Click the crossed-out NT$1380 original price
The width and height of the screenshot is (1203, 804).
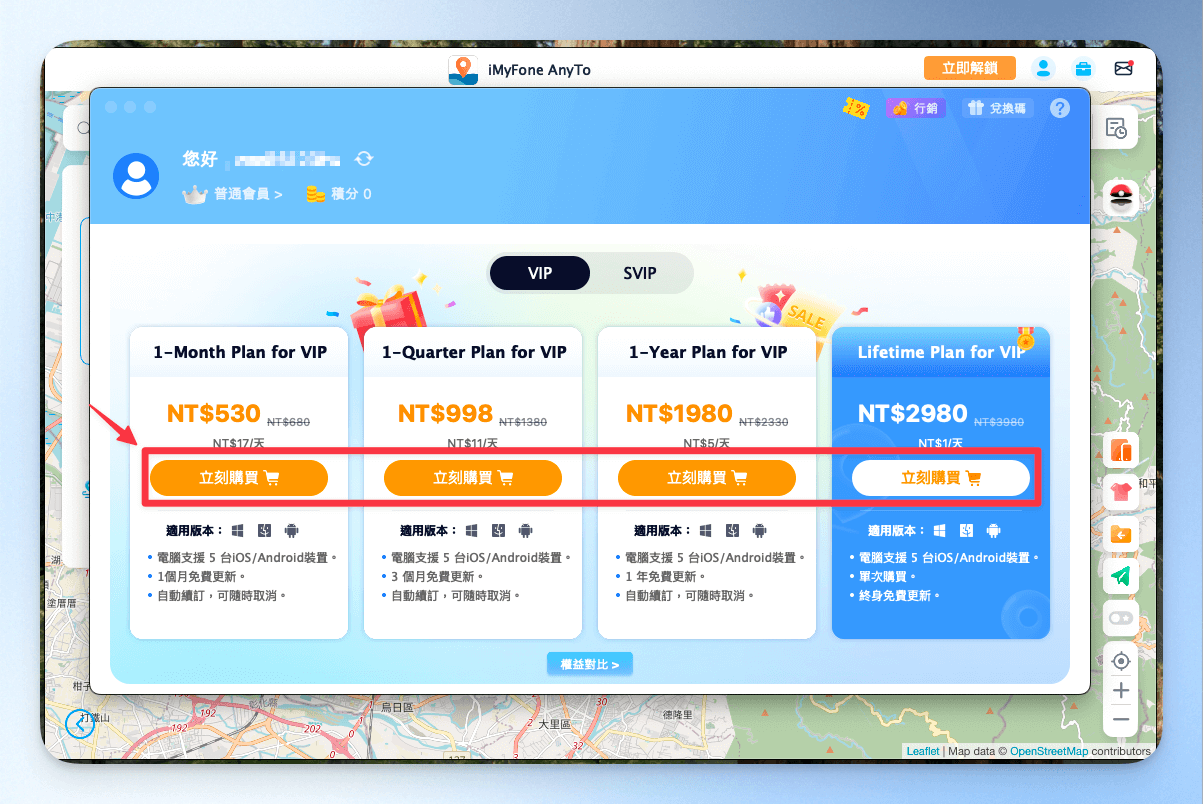pos(524,422)
